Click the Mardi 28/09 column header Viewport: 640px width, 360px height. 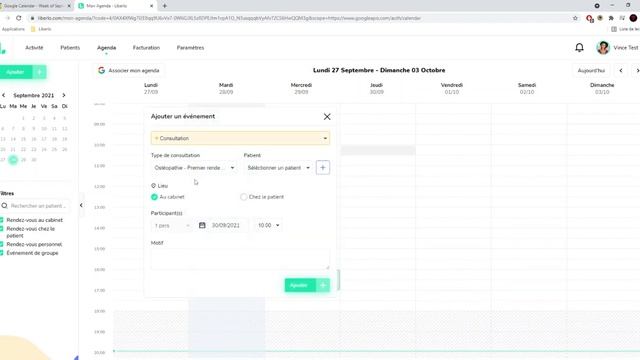click(226, 89)
